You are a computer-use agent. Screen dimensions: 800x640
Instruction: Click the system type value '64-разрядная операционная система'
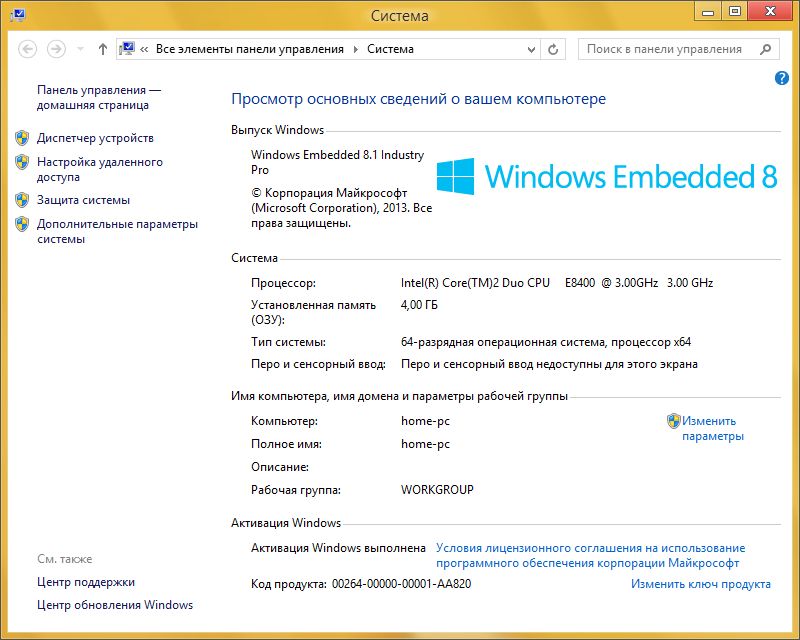503,342
